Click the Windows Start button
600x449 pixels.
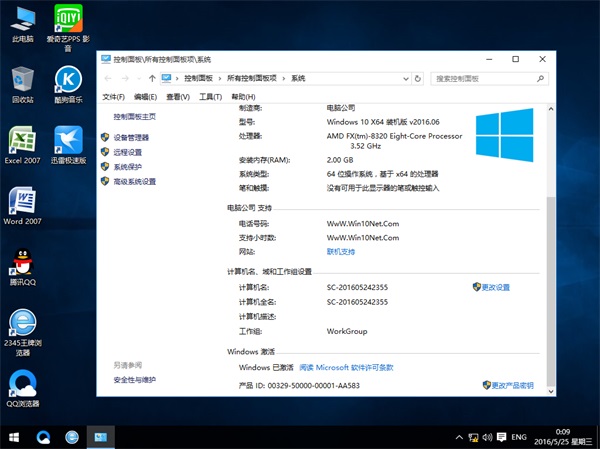(15, 437)
